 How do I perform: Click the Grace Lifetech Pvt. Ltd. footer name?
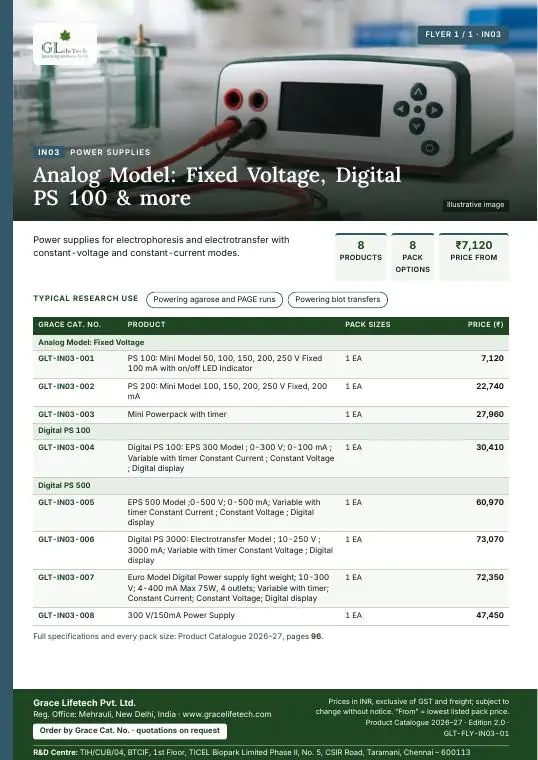(x=84, y=703)
